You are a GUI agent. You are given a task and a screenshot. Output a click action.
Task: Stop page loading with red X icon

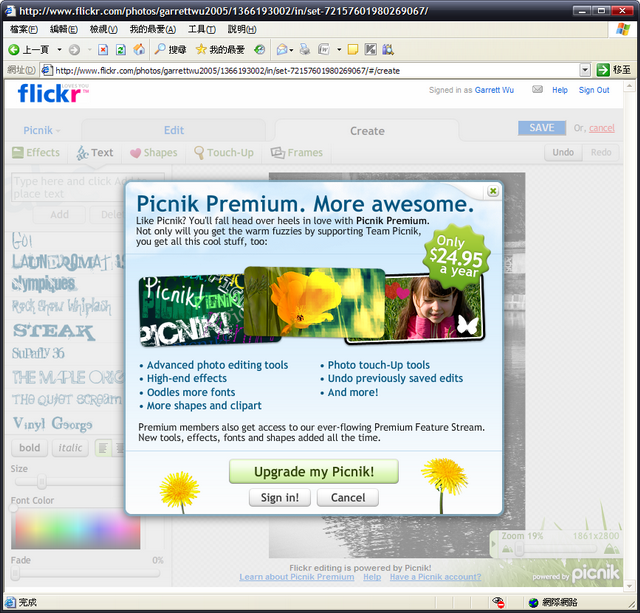pyautogui.click(x=103, y=50)
